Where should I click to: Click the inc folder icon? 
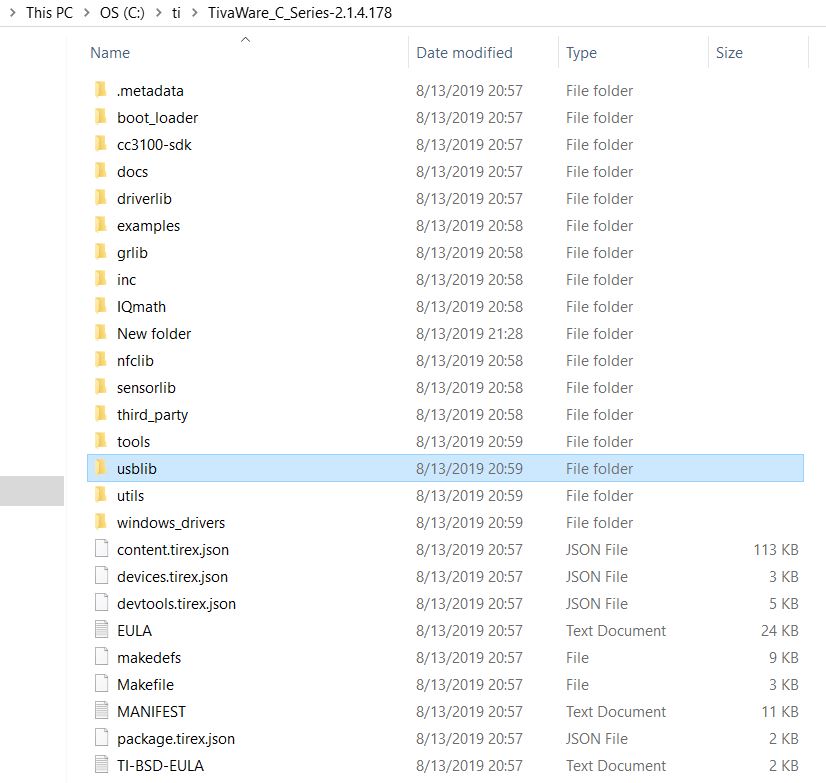click(101, 279)
